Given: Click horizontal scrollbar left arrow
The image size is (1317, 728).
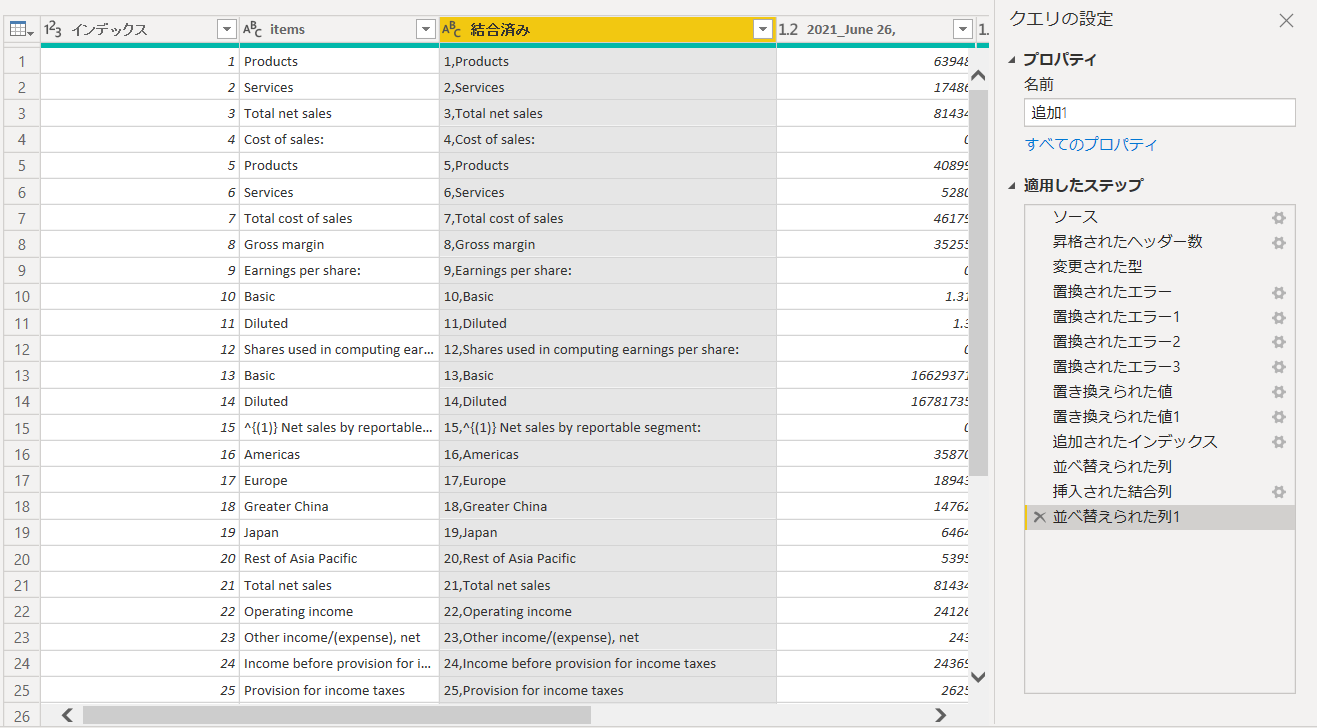Looking at the screenshot, I should [x=67, y=715].
